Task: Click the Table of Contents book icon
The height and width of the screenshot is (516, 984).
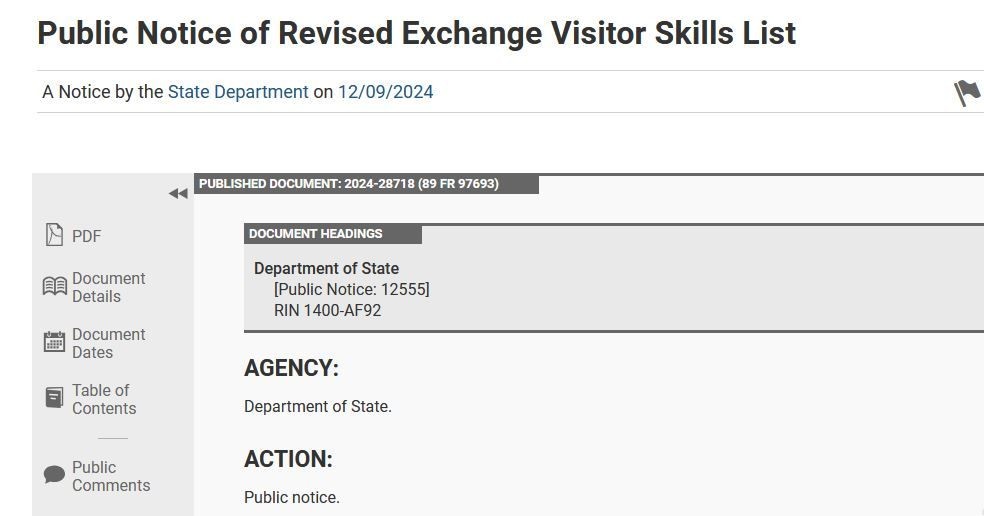Action: tap(54, 398)
